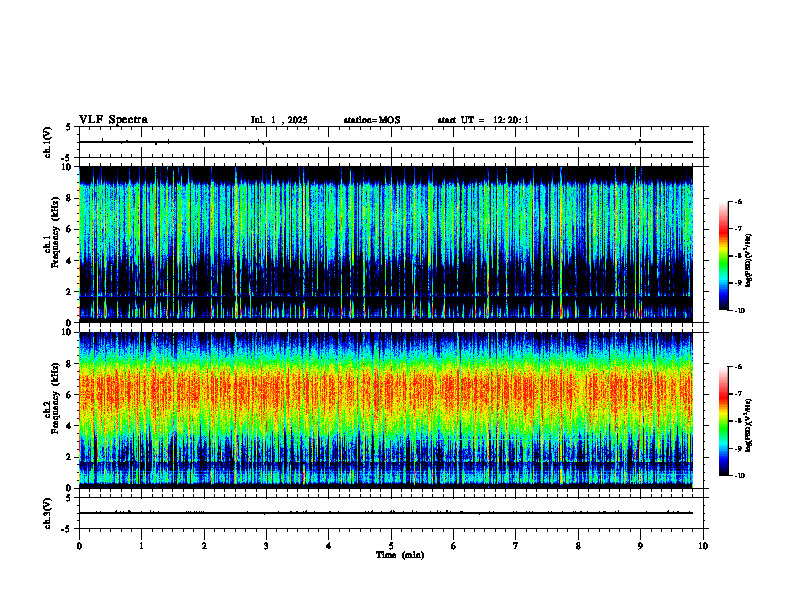Click time axis tick label "1"
The width and height of the screenshot is (792, 612).
pos(141,546)
